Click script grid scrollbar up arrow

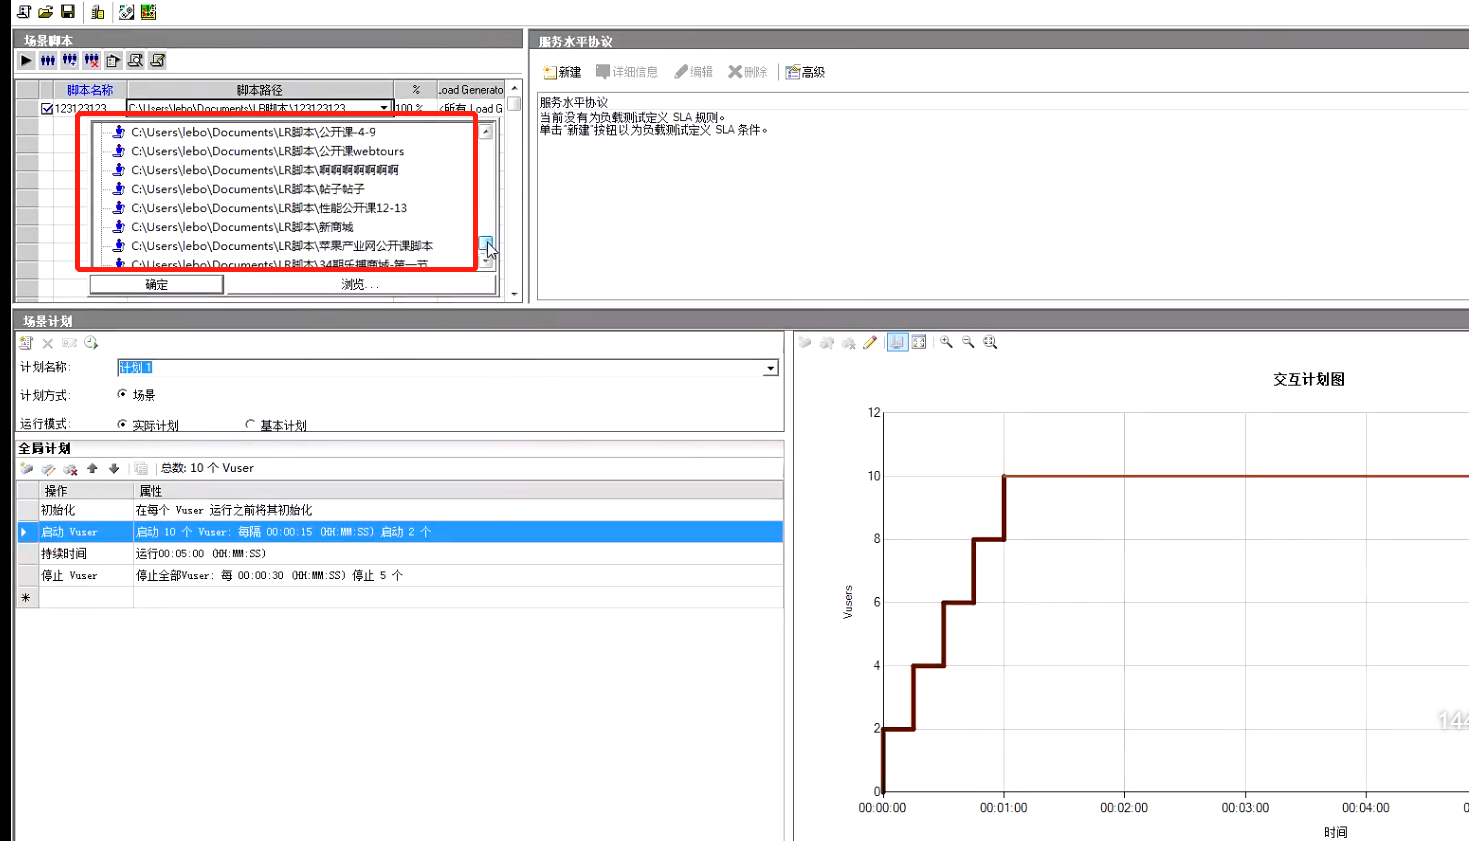click(x=515, y=88)
